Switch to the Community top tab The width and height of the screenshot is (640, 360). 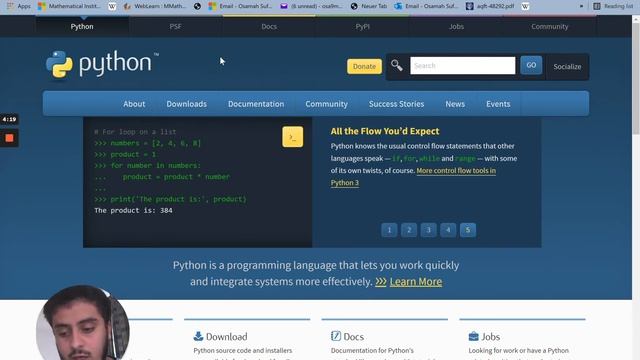(550, 27)
